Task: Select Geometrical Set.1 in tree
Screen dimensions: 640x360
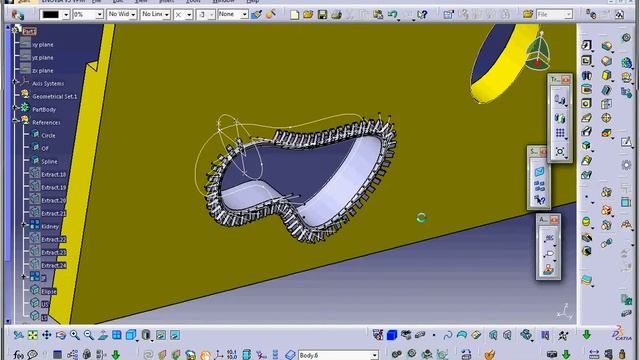Action: (55, 96)
